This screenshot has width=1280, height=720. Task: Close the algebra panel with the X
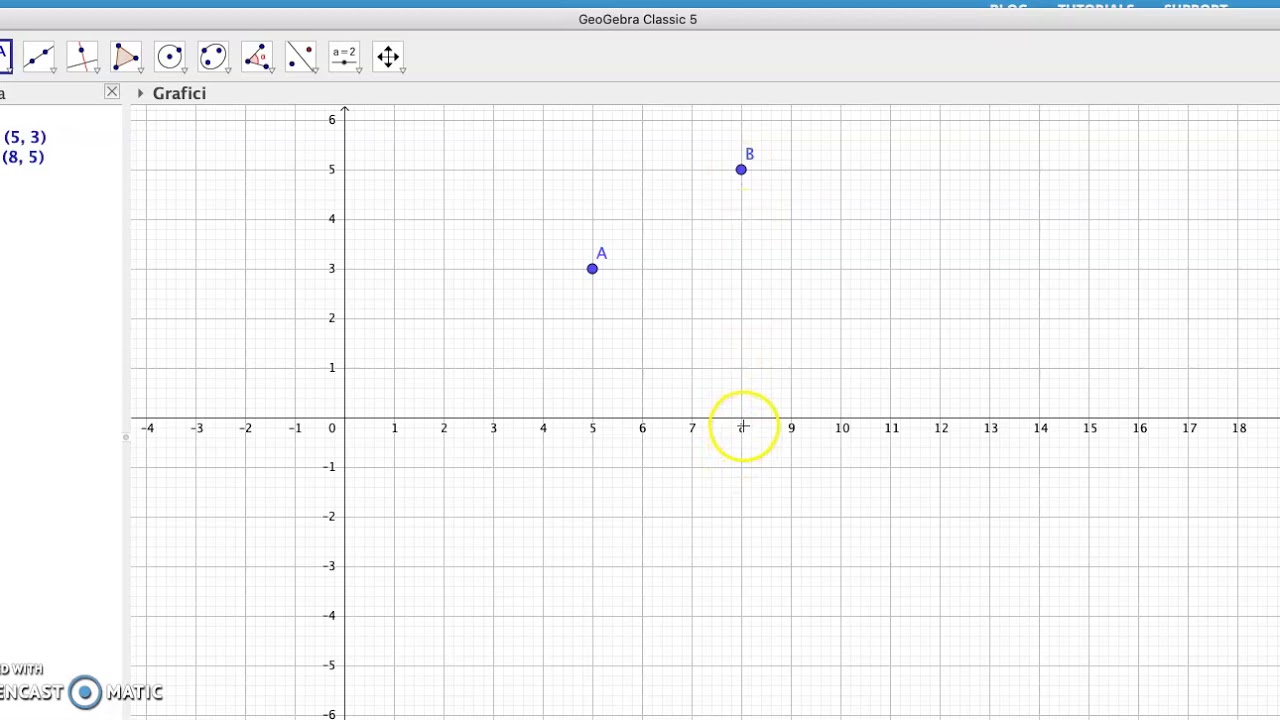click(112, 92)
